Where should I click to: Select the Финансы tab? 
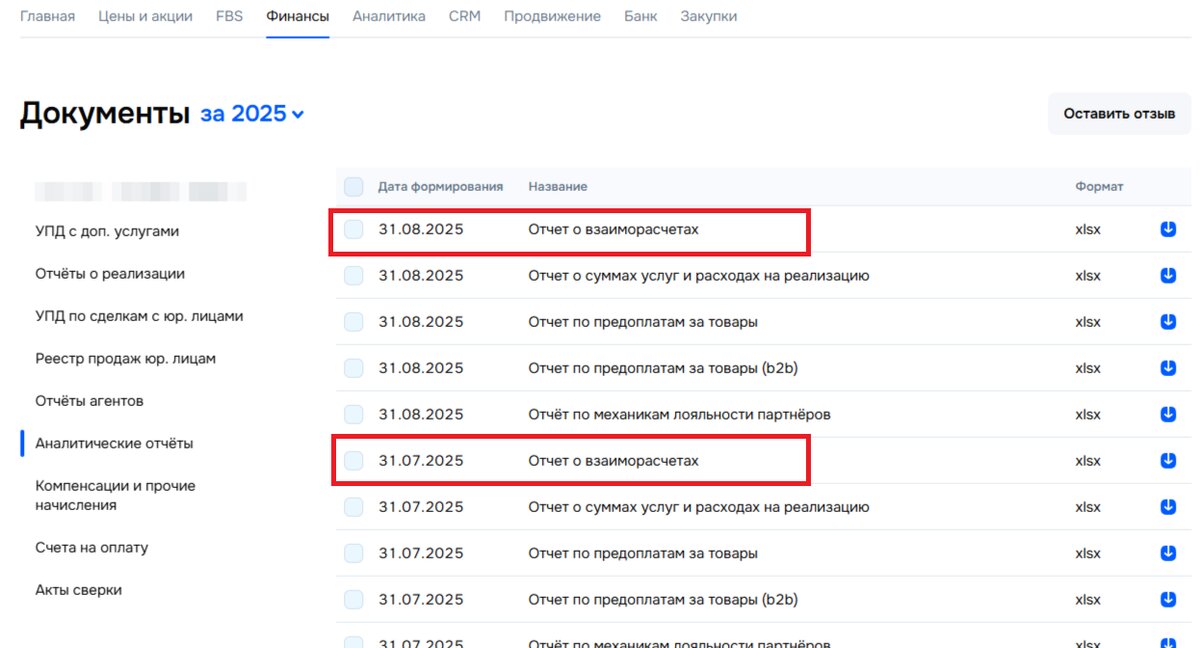[x=298, y=16]
